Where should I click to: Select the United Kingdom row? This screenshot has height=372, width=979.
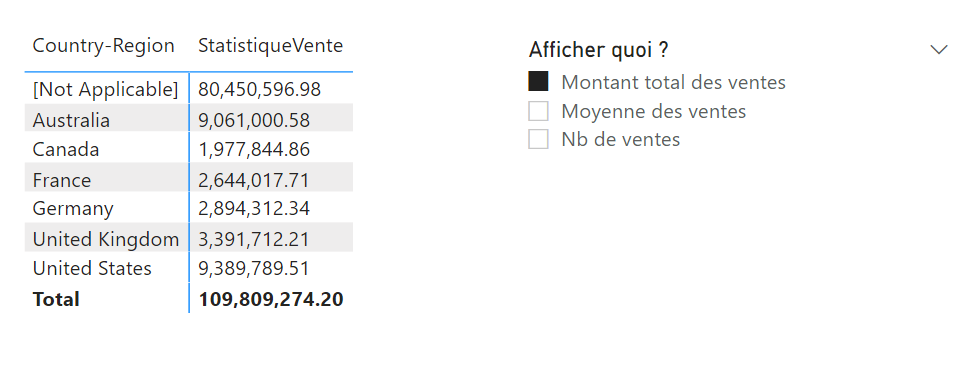pyautogui.click(x=189, y=238)
